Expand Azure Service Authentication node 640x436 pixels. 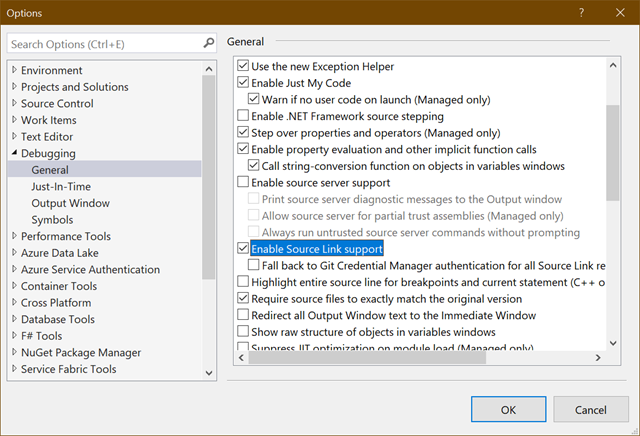(x=14, y=269)
